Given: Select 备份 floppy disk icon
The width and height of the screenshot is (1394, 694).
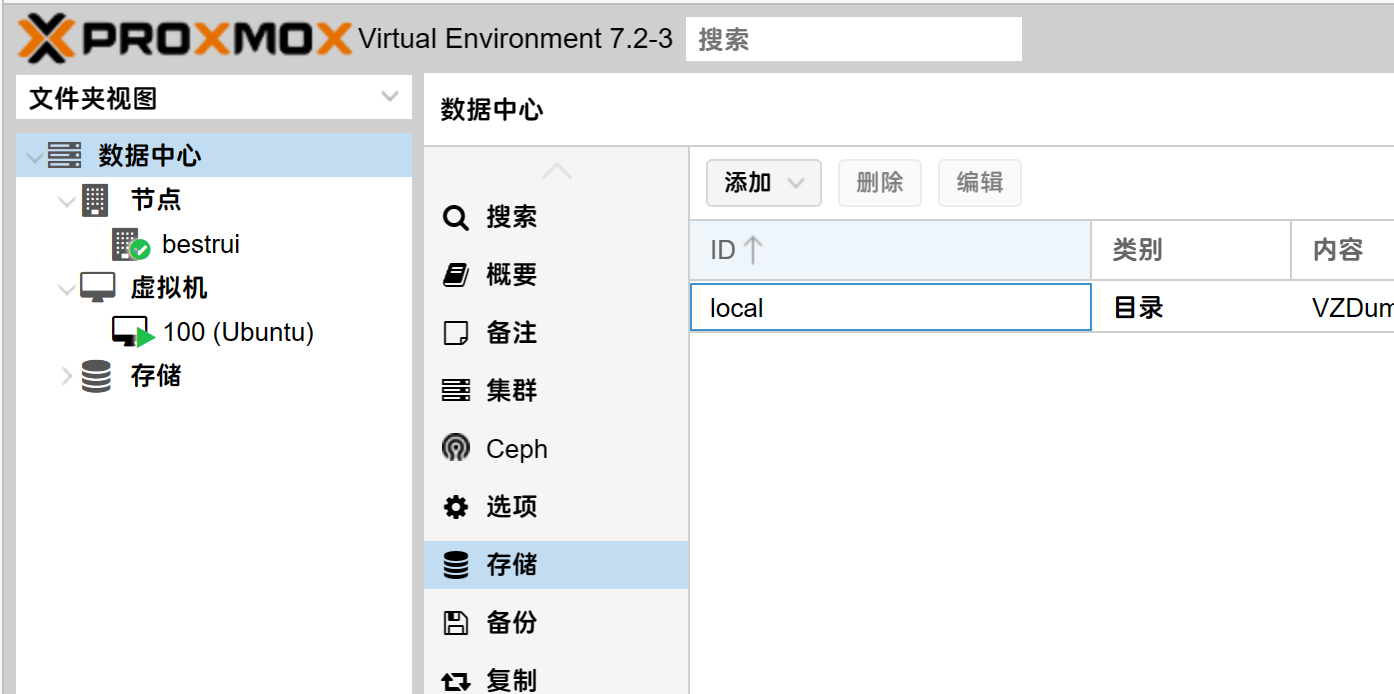Looking at the screenshot, I should [456, 623].
